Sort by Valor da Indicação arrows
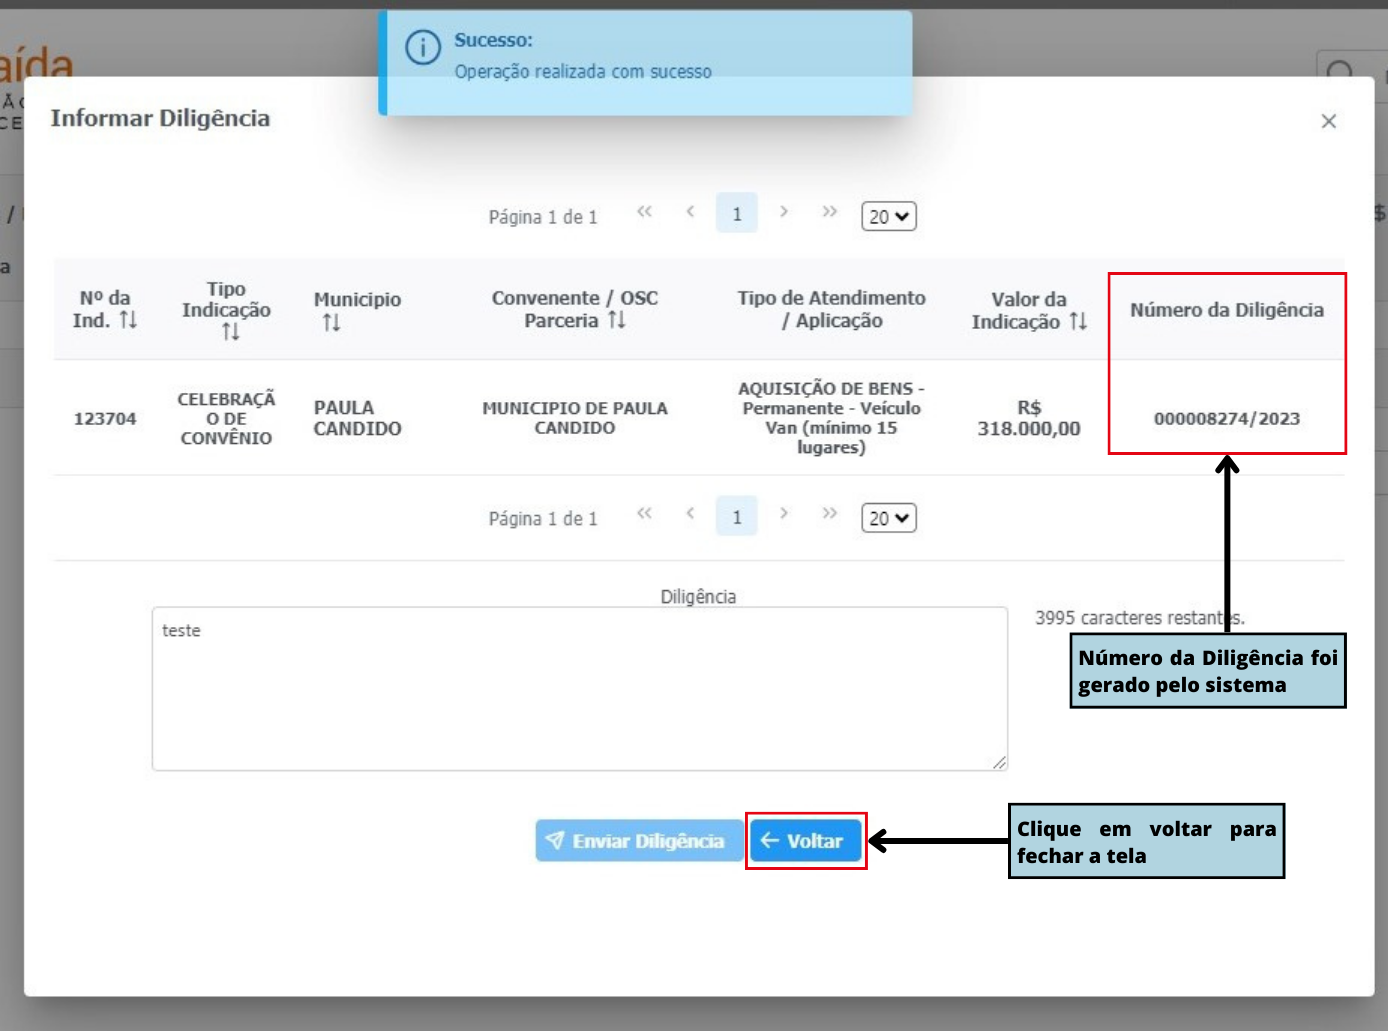Viewport: 1388px width, 1031px height. (x=1077, y=321)
